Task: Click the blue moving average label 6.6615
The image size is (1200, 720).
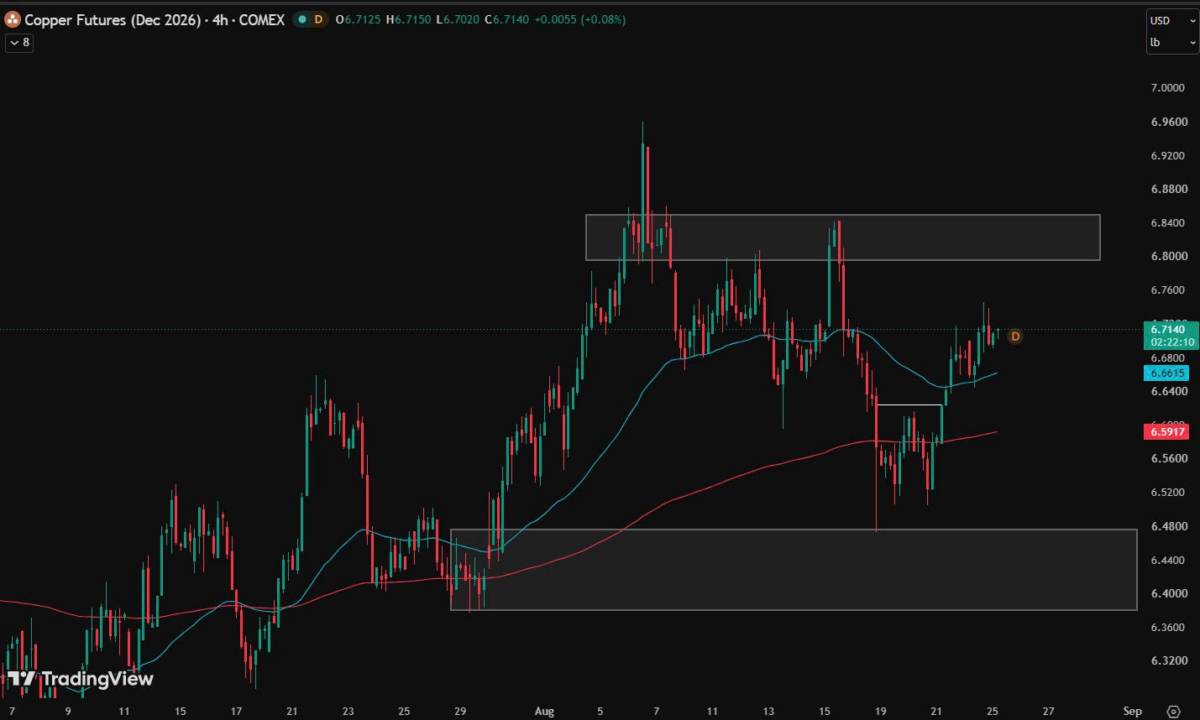Action: coord(1168,373)
